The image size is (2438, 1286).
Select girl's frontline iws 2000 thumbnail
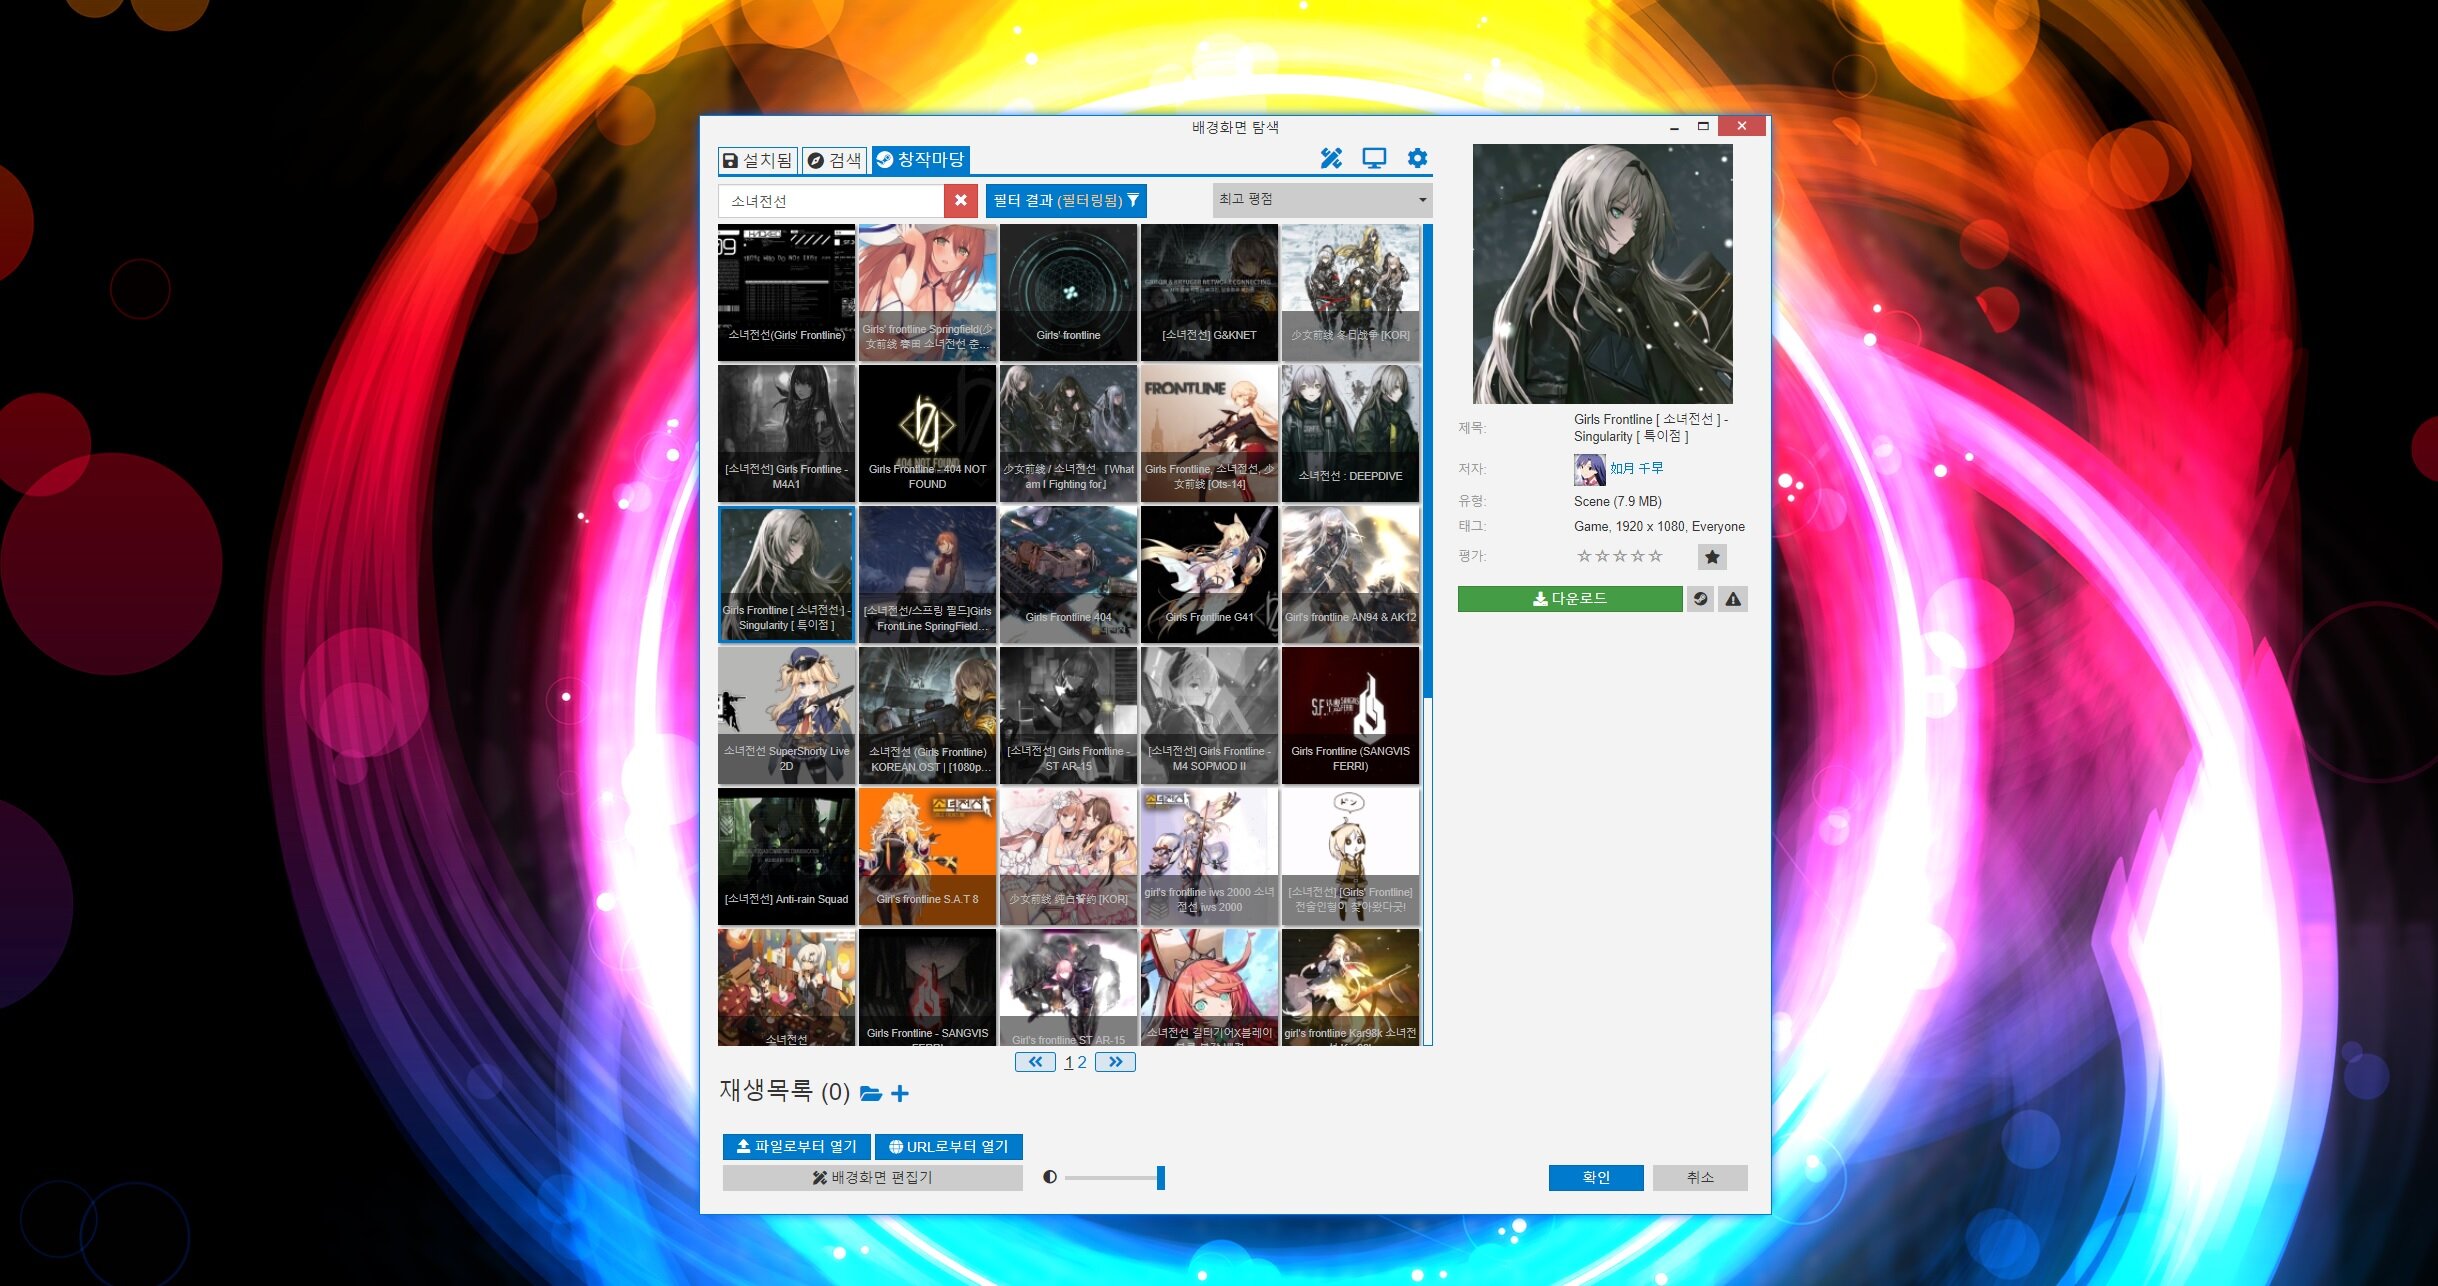click(x=1209, y=856)
